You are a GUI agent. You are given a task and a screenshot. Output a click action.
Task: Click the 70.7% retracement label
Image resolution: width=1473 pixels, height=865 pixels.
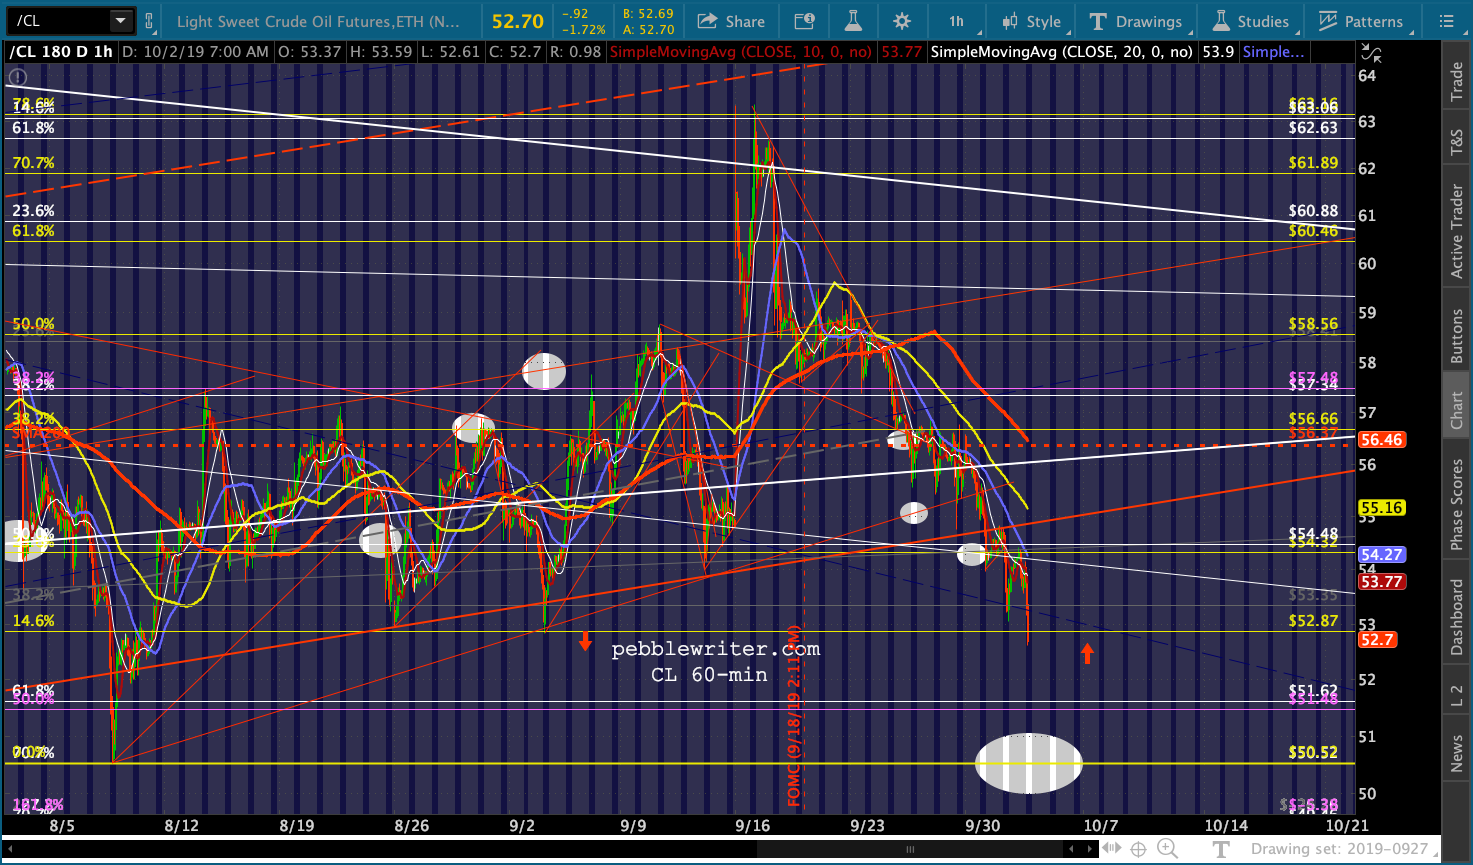tap(33, 162)
